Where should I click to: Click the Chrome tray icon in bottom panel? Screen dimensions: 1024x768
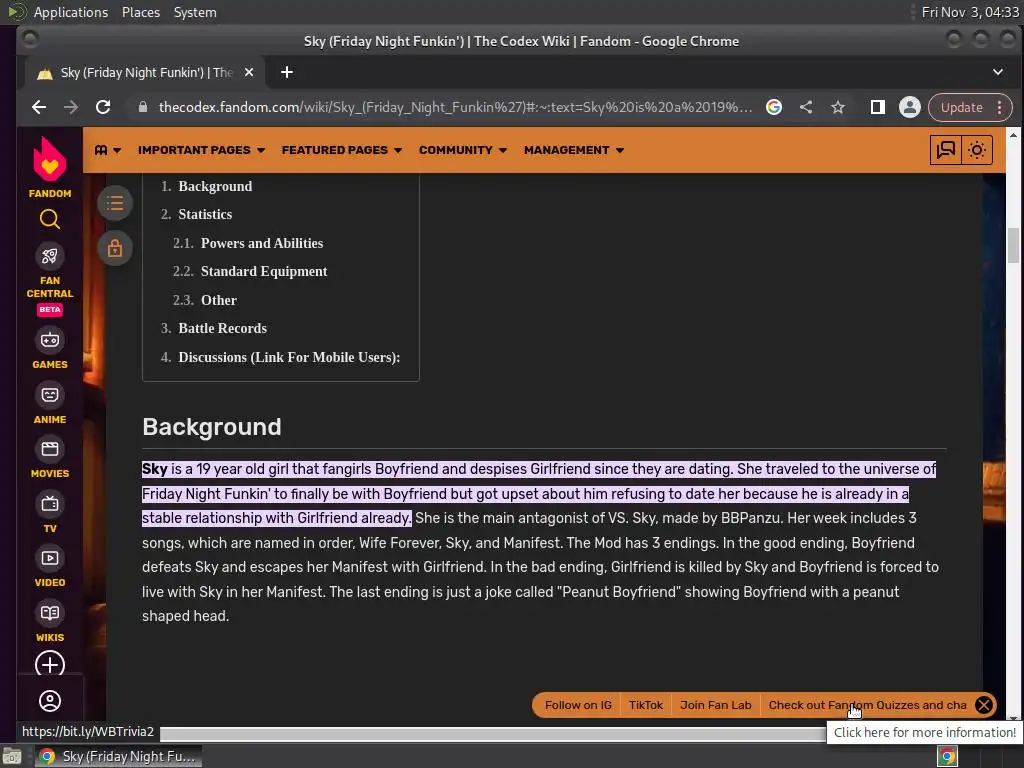pos(947,756)
